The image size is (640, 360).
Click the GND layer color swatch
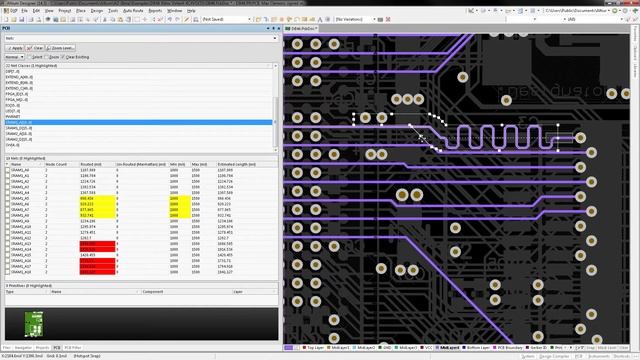pyautogui.click(x=380, y=348)
